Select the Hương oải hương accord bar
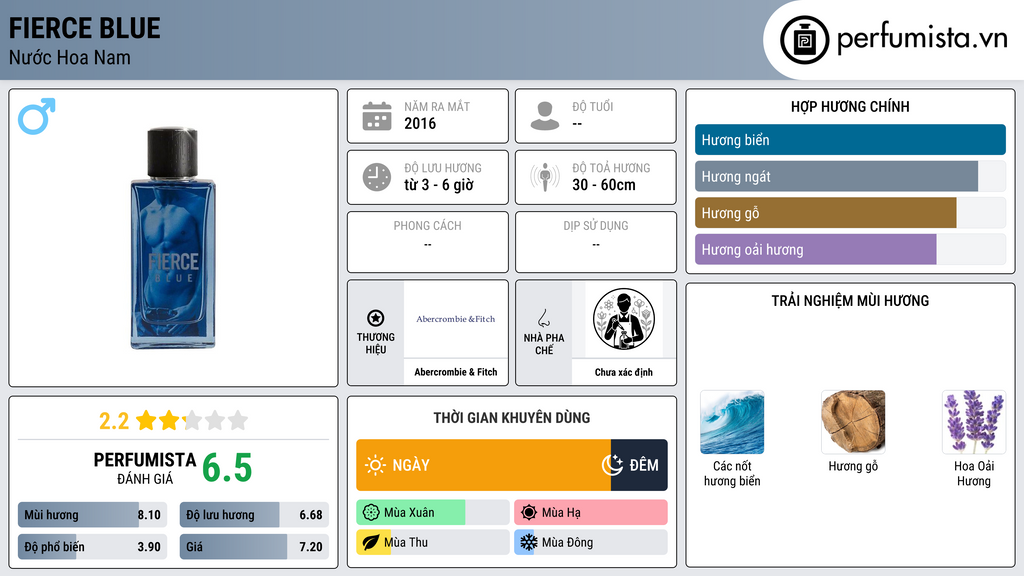Screen dimensions: 1024x576 tap(850, 249)
